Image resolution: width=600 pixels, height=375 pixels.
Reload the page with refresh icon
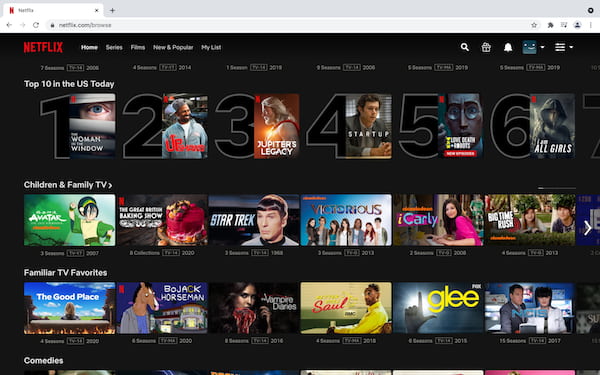[36, 25]
